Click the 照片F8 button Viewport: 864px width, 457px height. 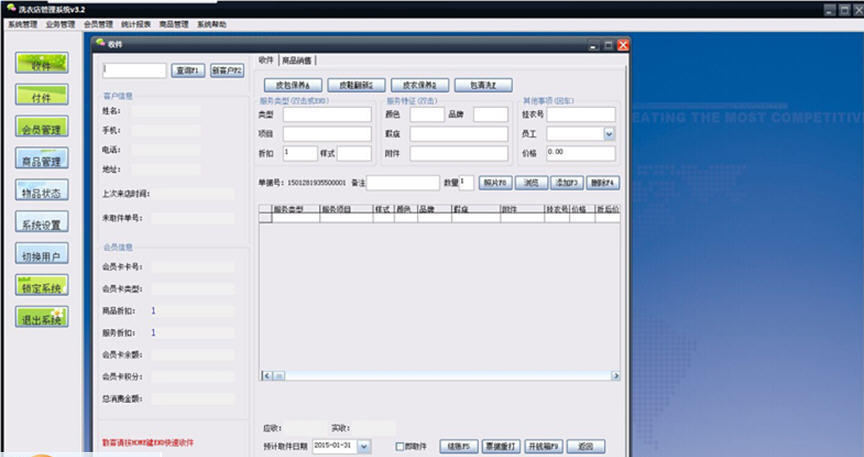(x=495, y=183)
